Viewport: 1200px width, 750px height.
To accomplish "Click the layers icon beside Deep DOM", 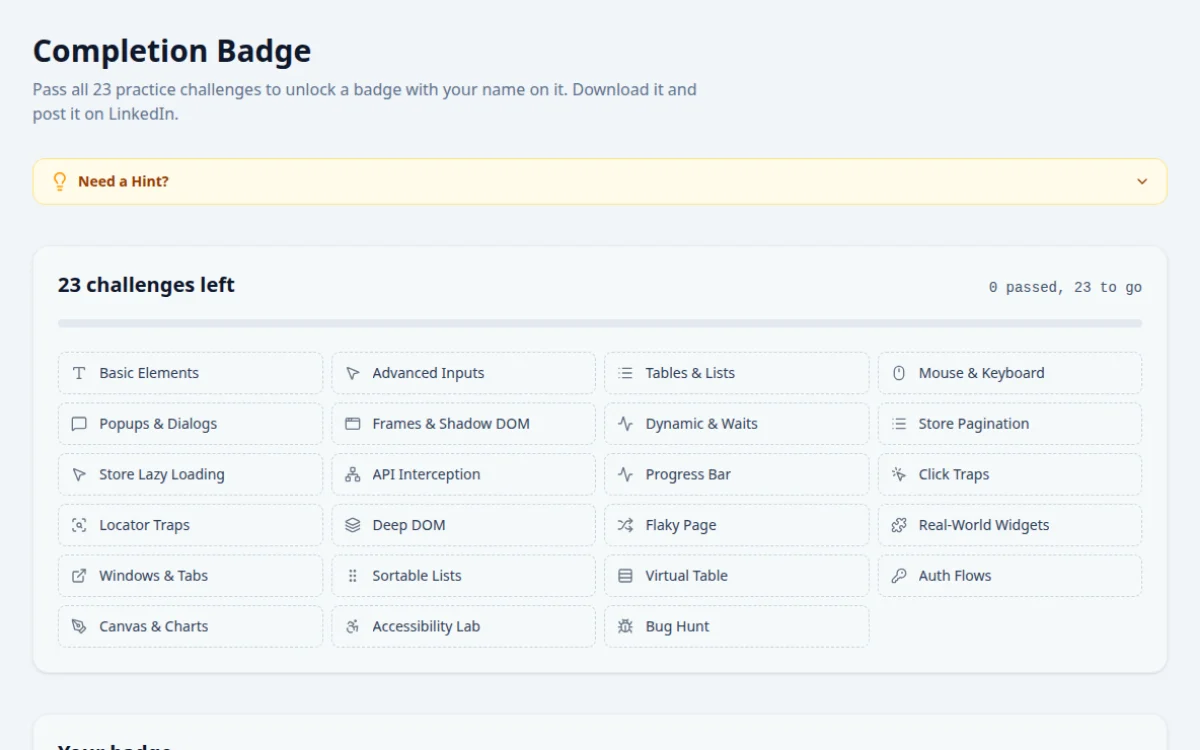I will pyautogui.click(x=352, y=525).
